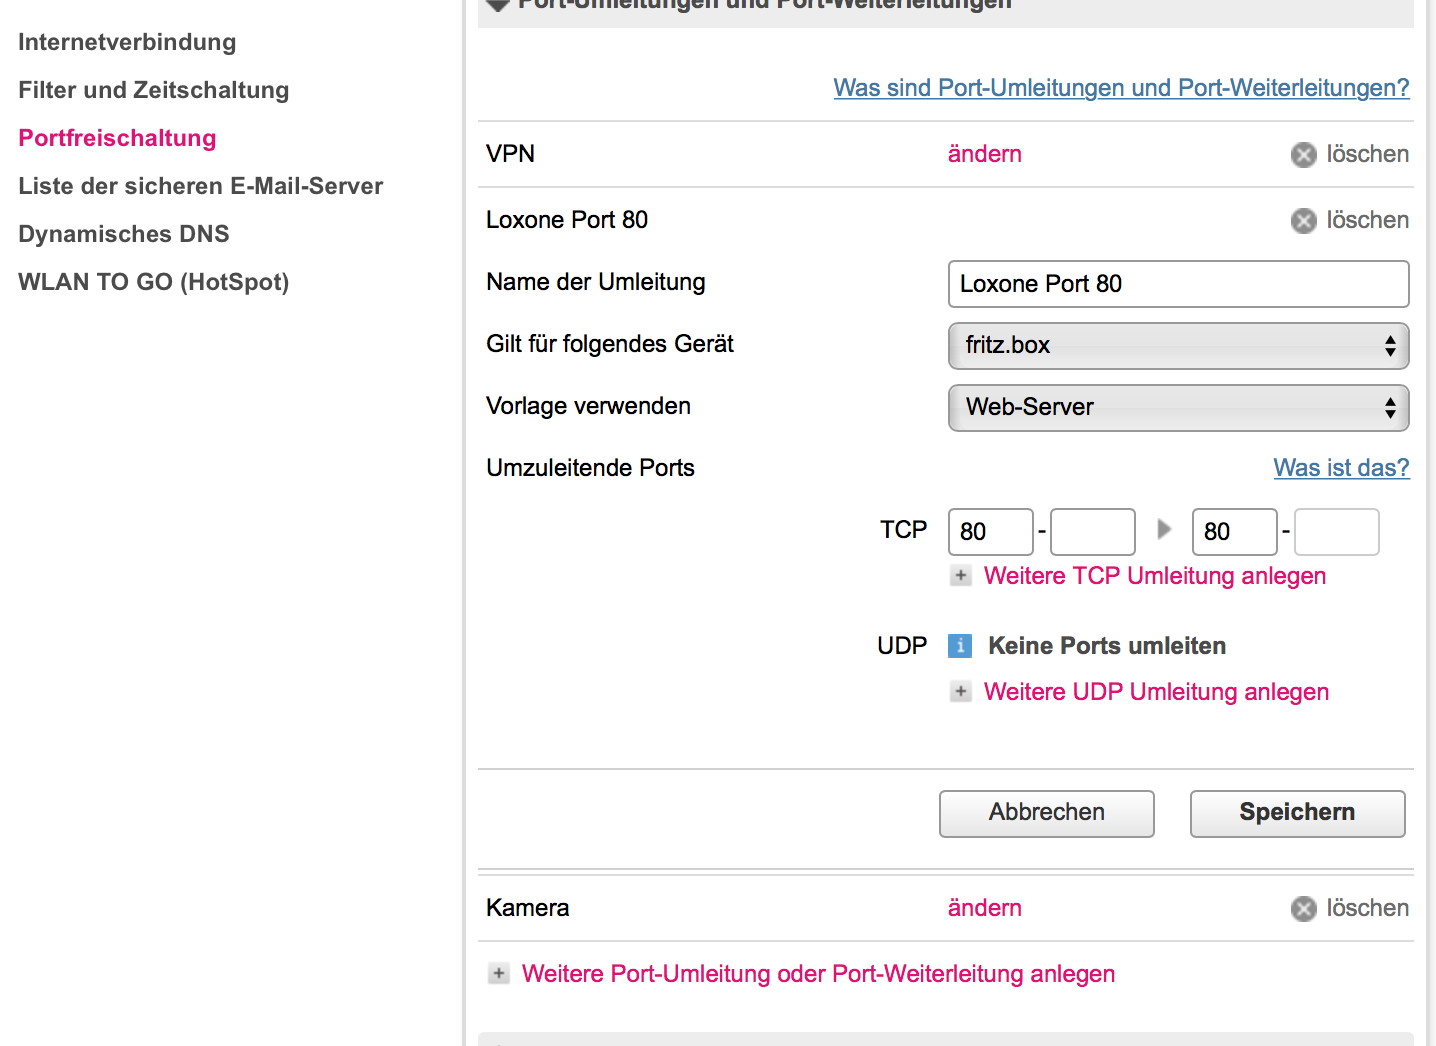Viewport: 1436px width, 1046px height.
Task: Collapse the Port-Umleitungen section header arrow
Action: pyautogui.click(x=498, y=5)
